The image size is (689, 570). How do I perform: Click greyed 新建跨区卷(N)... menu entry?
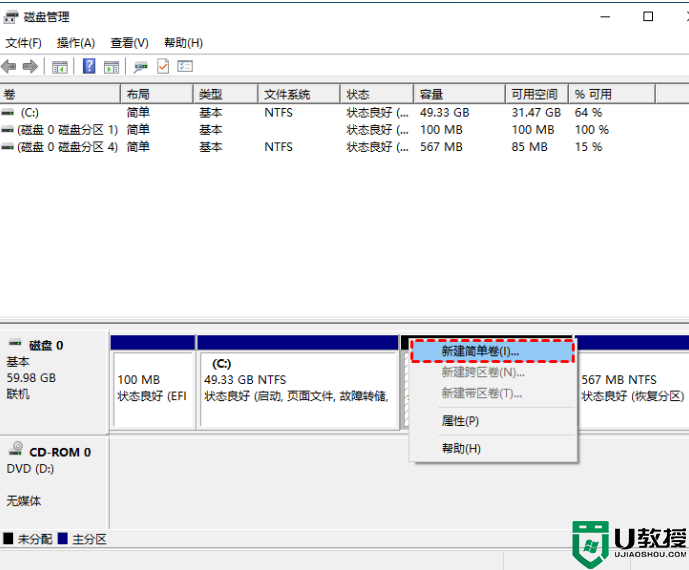pos(493,372)
